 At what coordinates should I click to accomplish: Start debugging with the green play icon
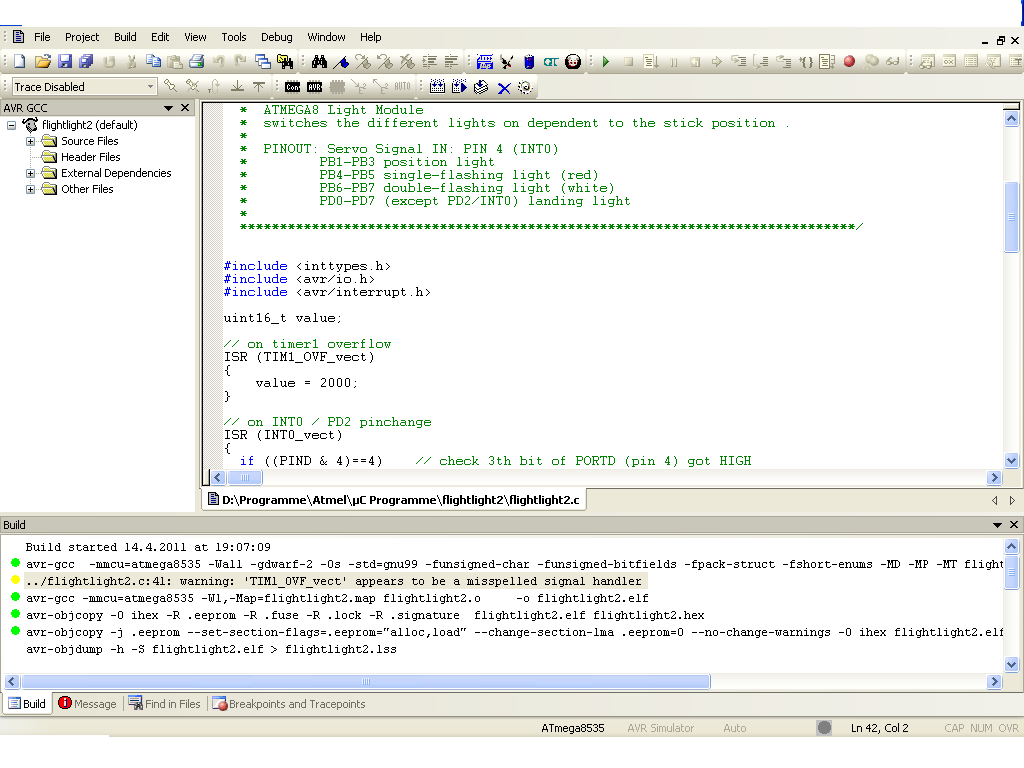[x=606, y=61]
